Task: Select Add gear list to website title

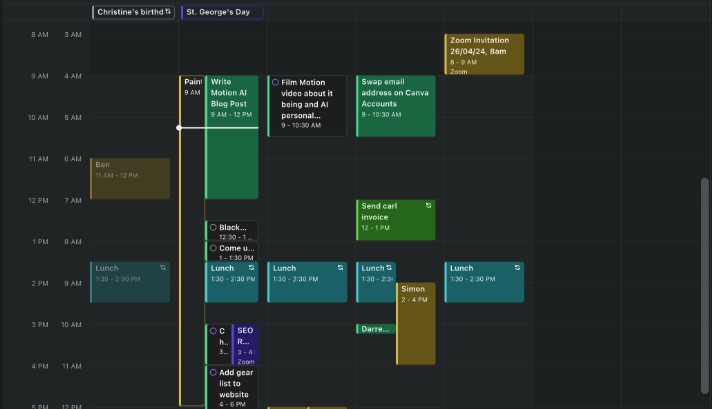Action: pos(236,383)
